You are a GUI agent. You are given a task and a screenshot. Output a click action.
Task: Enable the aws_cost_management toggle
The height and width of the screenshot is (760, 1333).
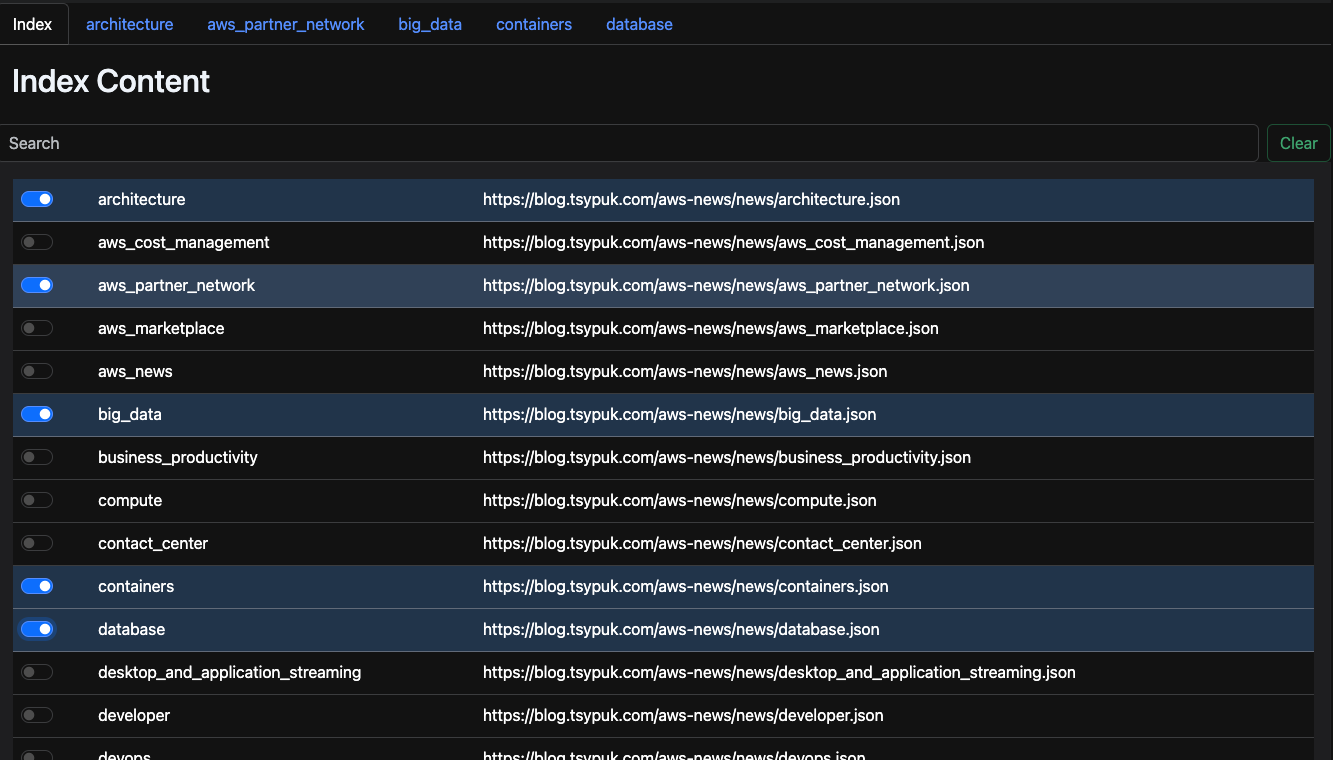click(x=37, y=242)
